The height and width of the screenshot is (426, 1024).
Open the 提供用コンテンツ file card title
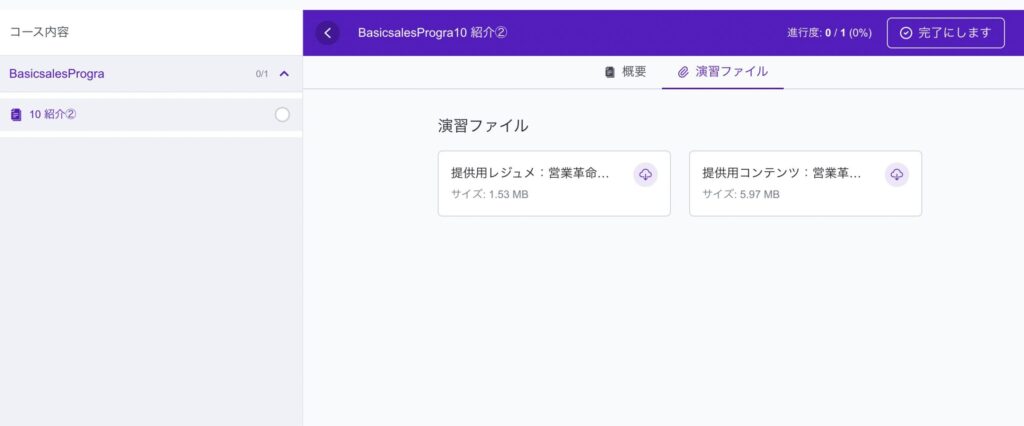(781, 173)
